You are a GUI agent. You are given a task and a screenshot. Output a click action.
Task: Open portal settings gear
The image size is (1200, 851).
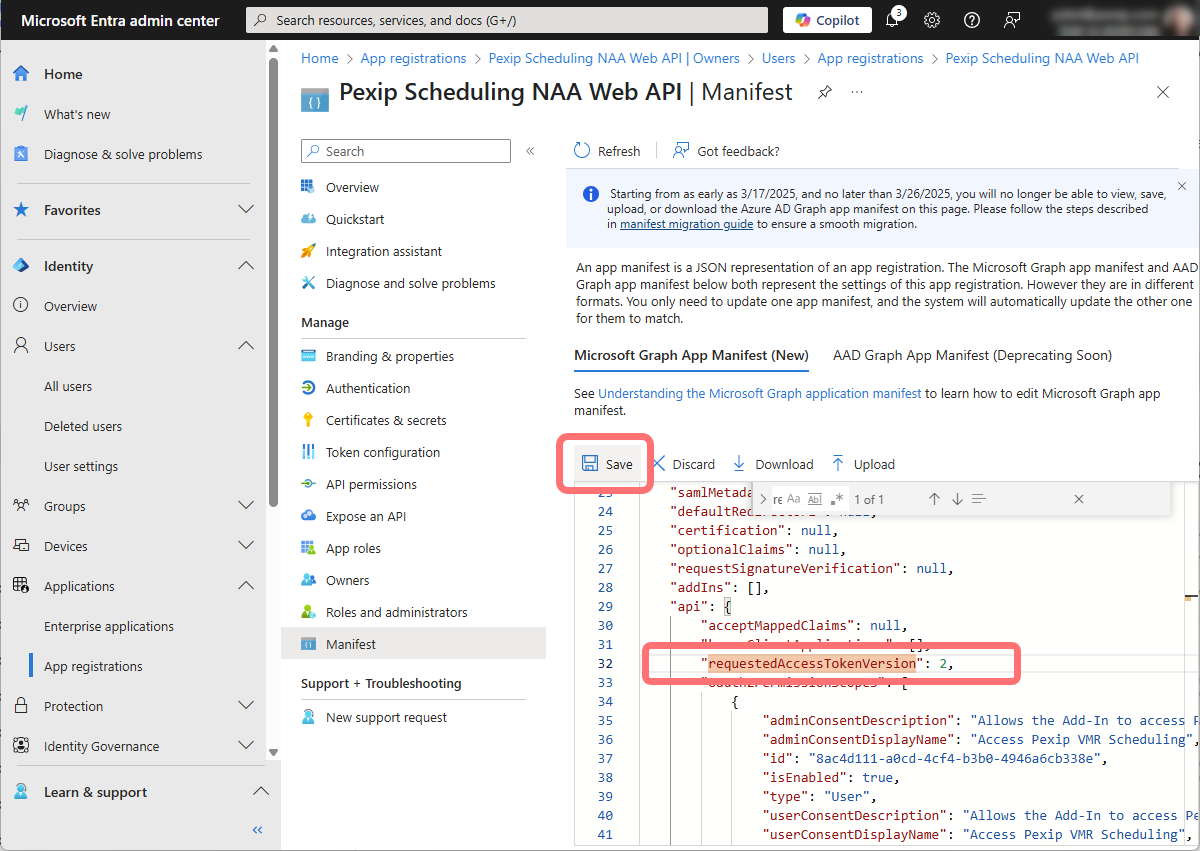(x=932, y=20)
